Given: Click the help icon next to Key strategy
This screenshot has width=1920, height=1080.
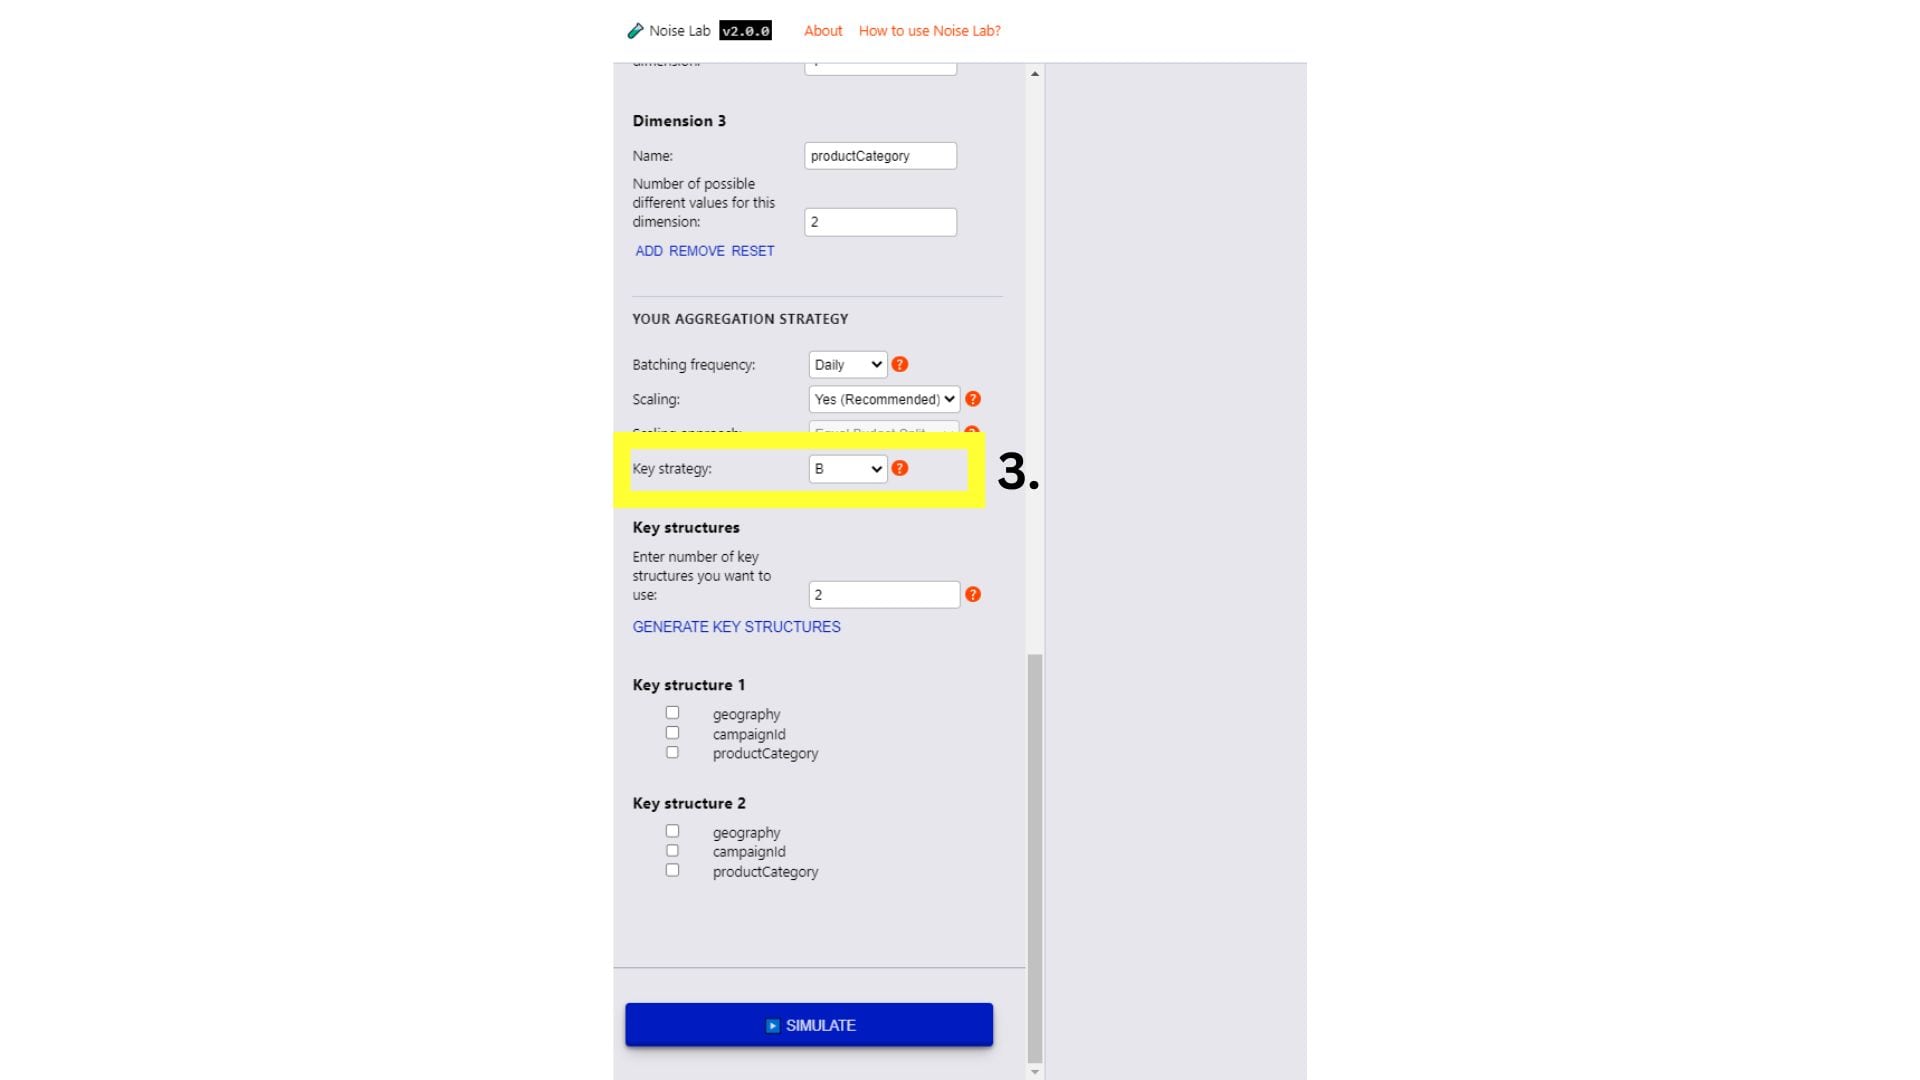Looking at the screenshot, I should (x=901, y=468).
